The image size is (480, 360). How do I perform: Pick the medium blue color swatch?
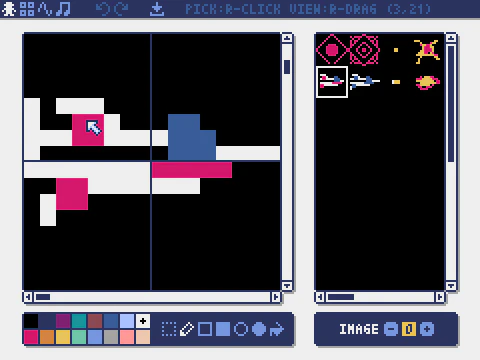click(x=95, y=337)
